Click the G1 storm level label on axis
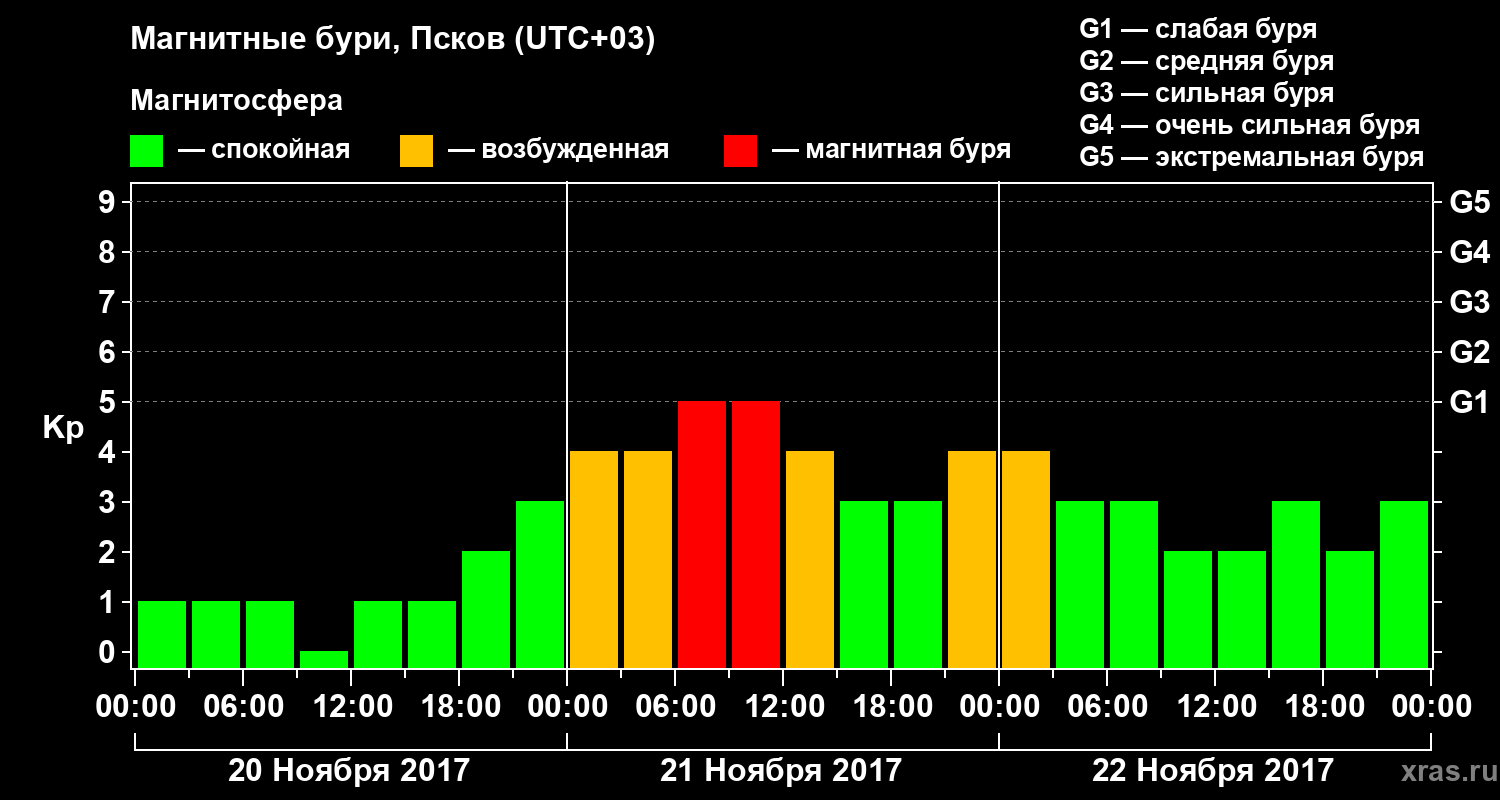1500x800 pixels. (x=1469, y=402)
